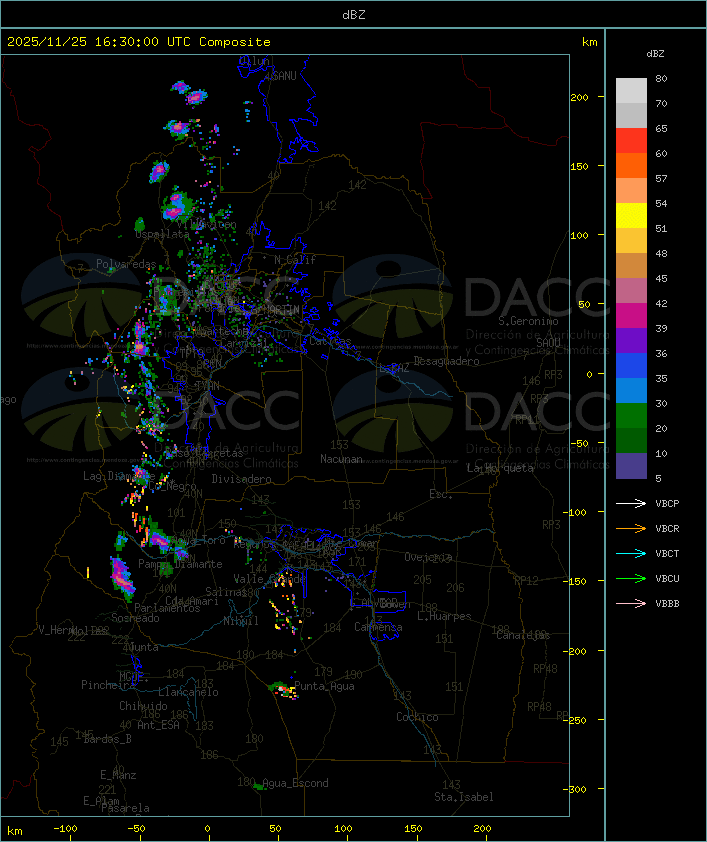Click the magenta 39-42 dBZ color swatch

(631, 315)
